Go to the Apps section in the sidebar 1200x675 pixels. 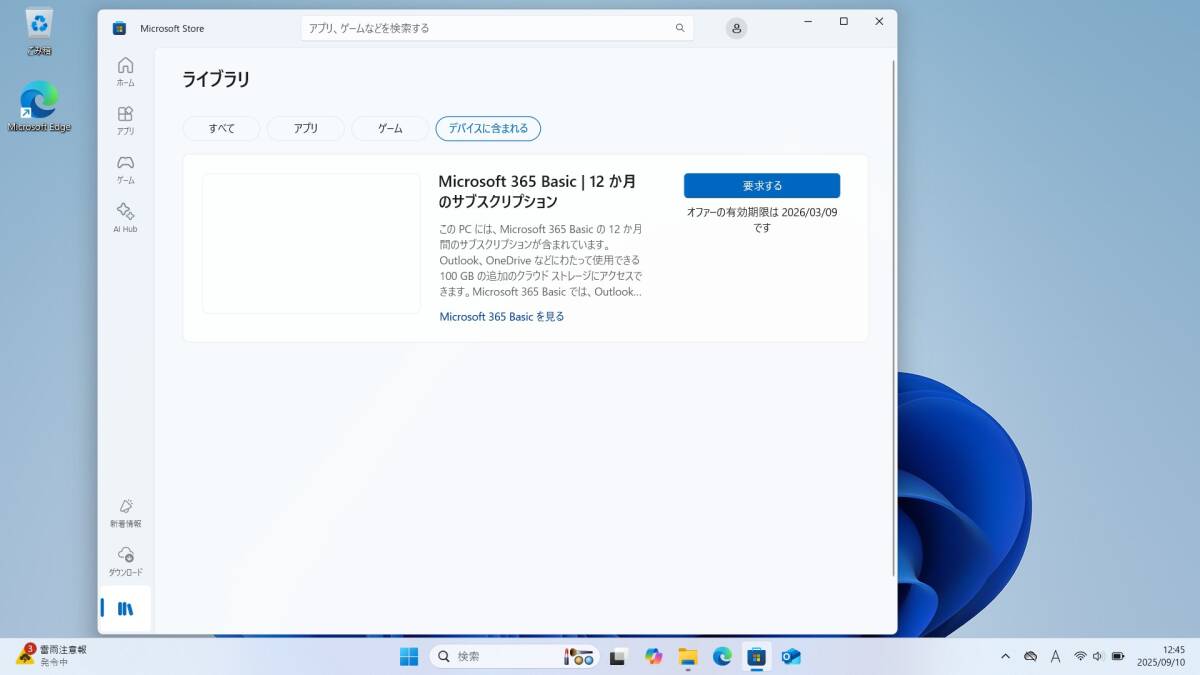click(x=125, y=120)
